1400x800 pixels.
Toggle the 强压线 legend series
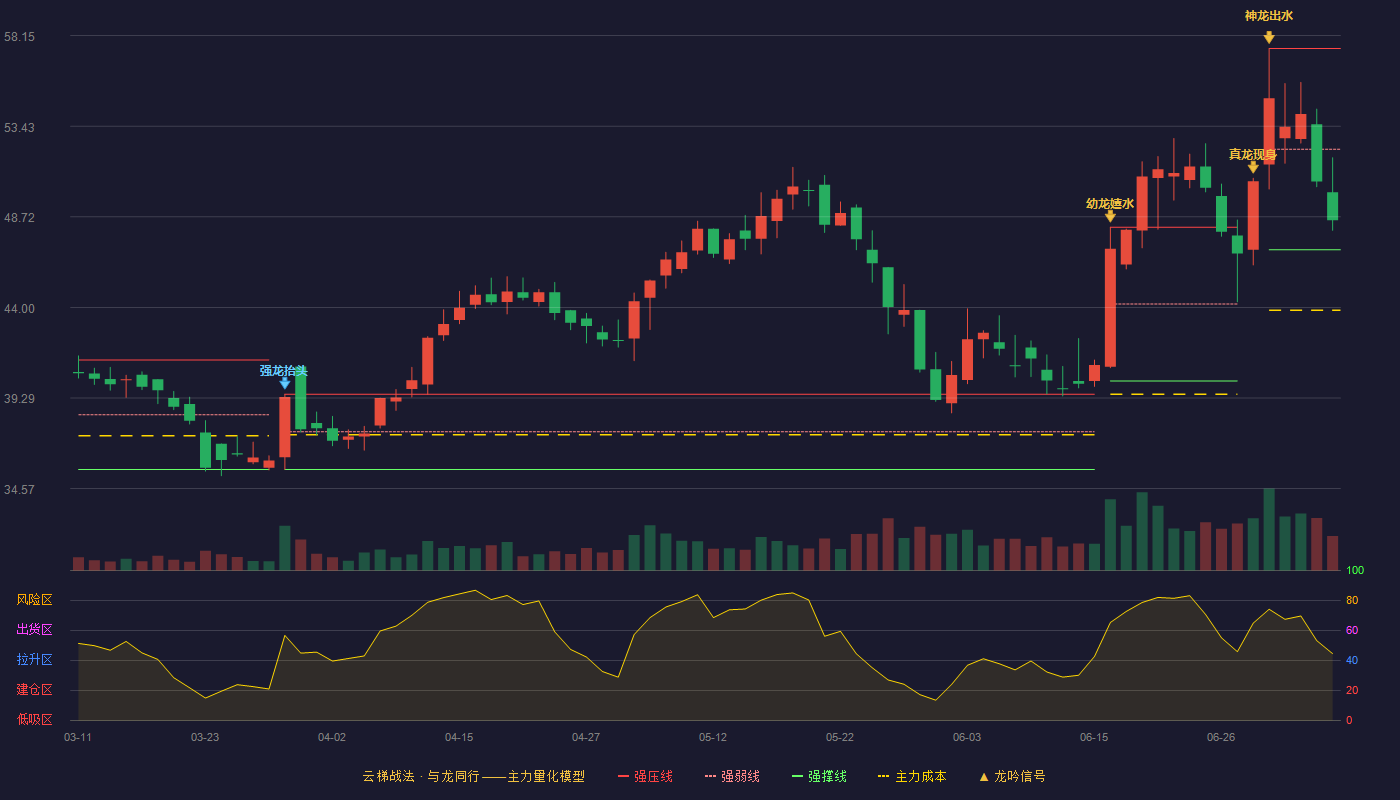point(645,776)
